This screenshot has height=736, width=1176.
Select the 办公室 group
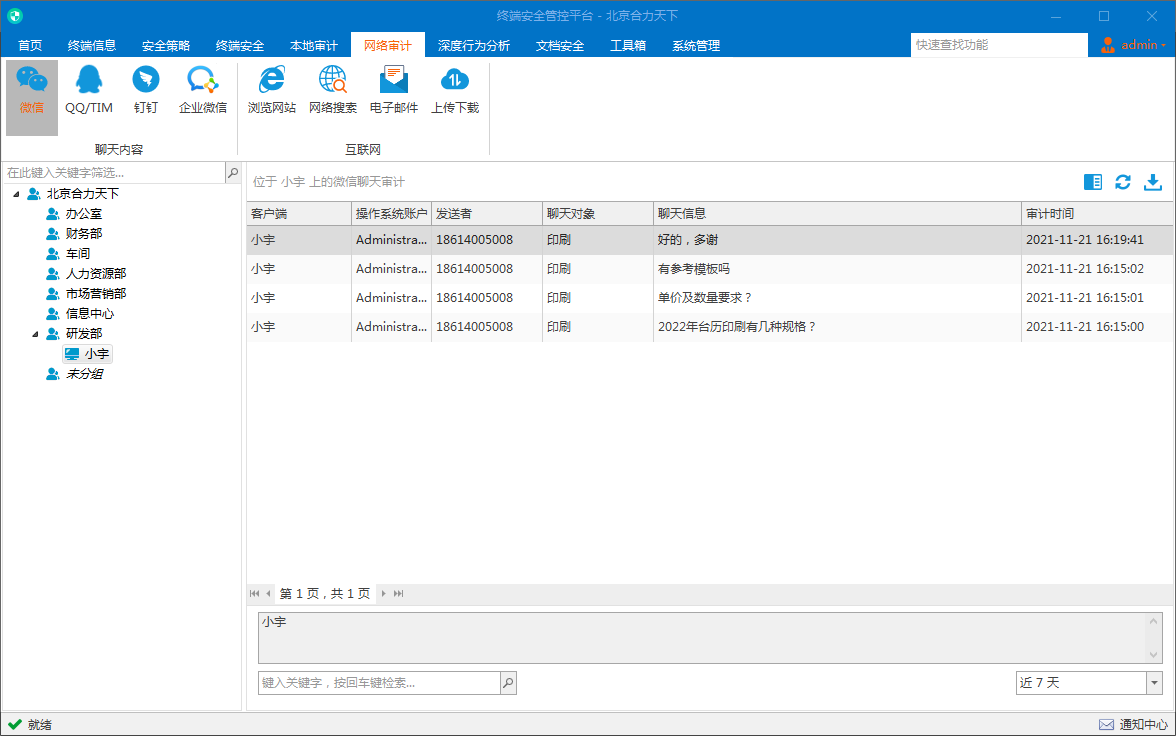click(83, 214)
